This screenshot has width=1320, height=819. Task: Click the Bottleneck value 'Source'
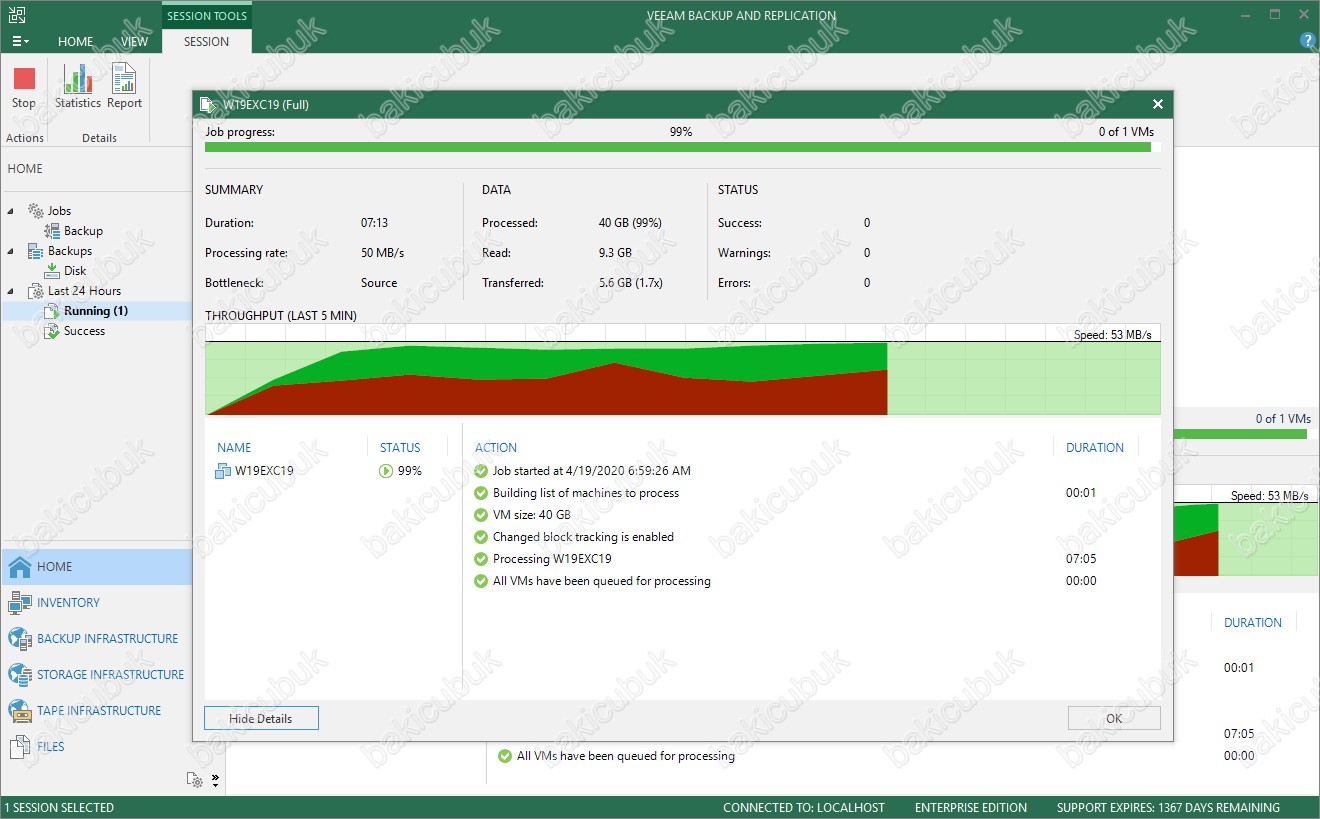pyautogui.click(x=379, y=283)
